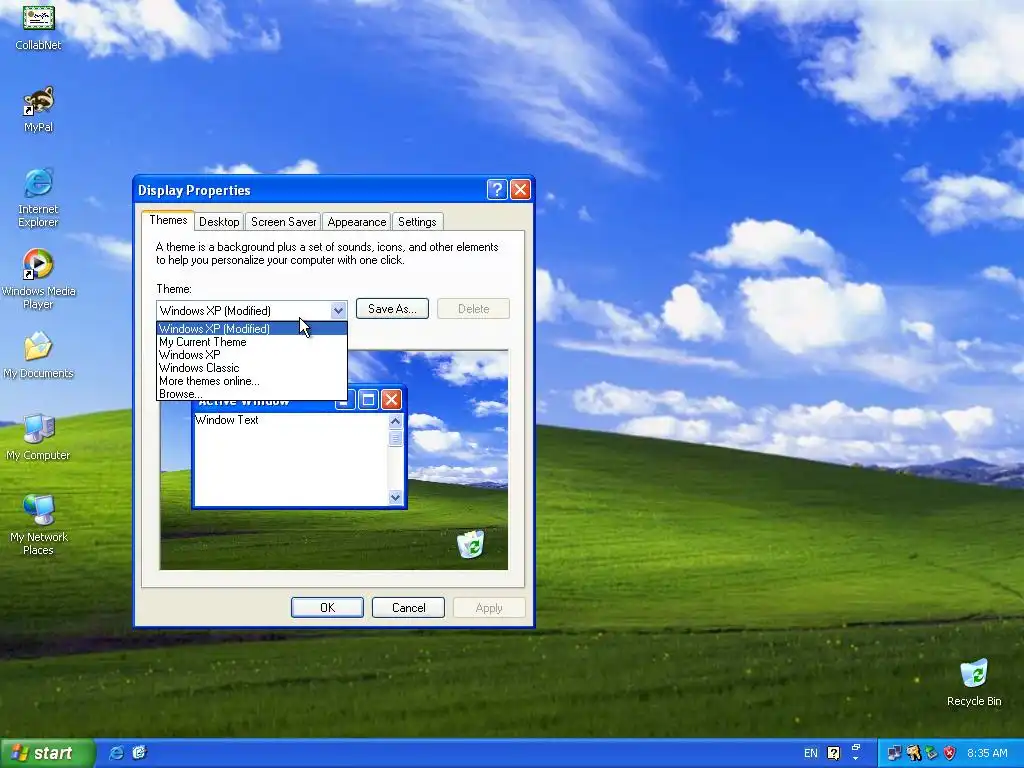This screenshot has width=1024, height=768.
Task: Click the preview window's red close button
Action: [x=391, y=399]
